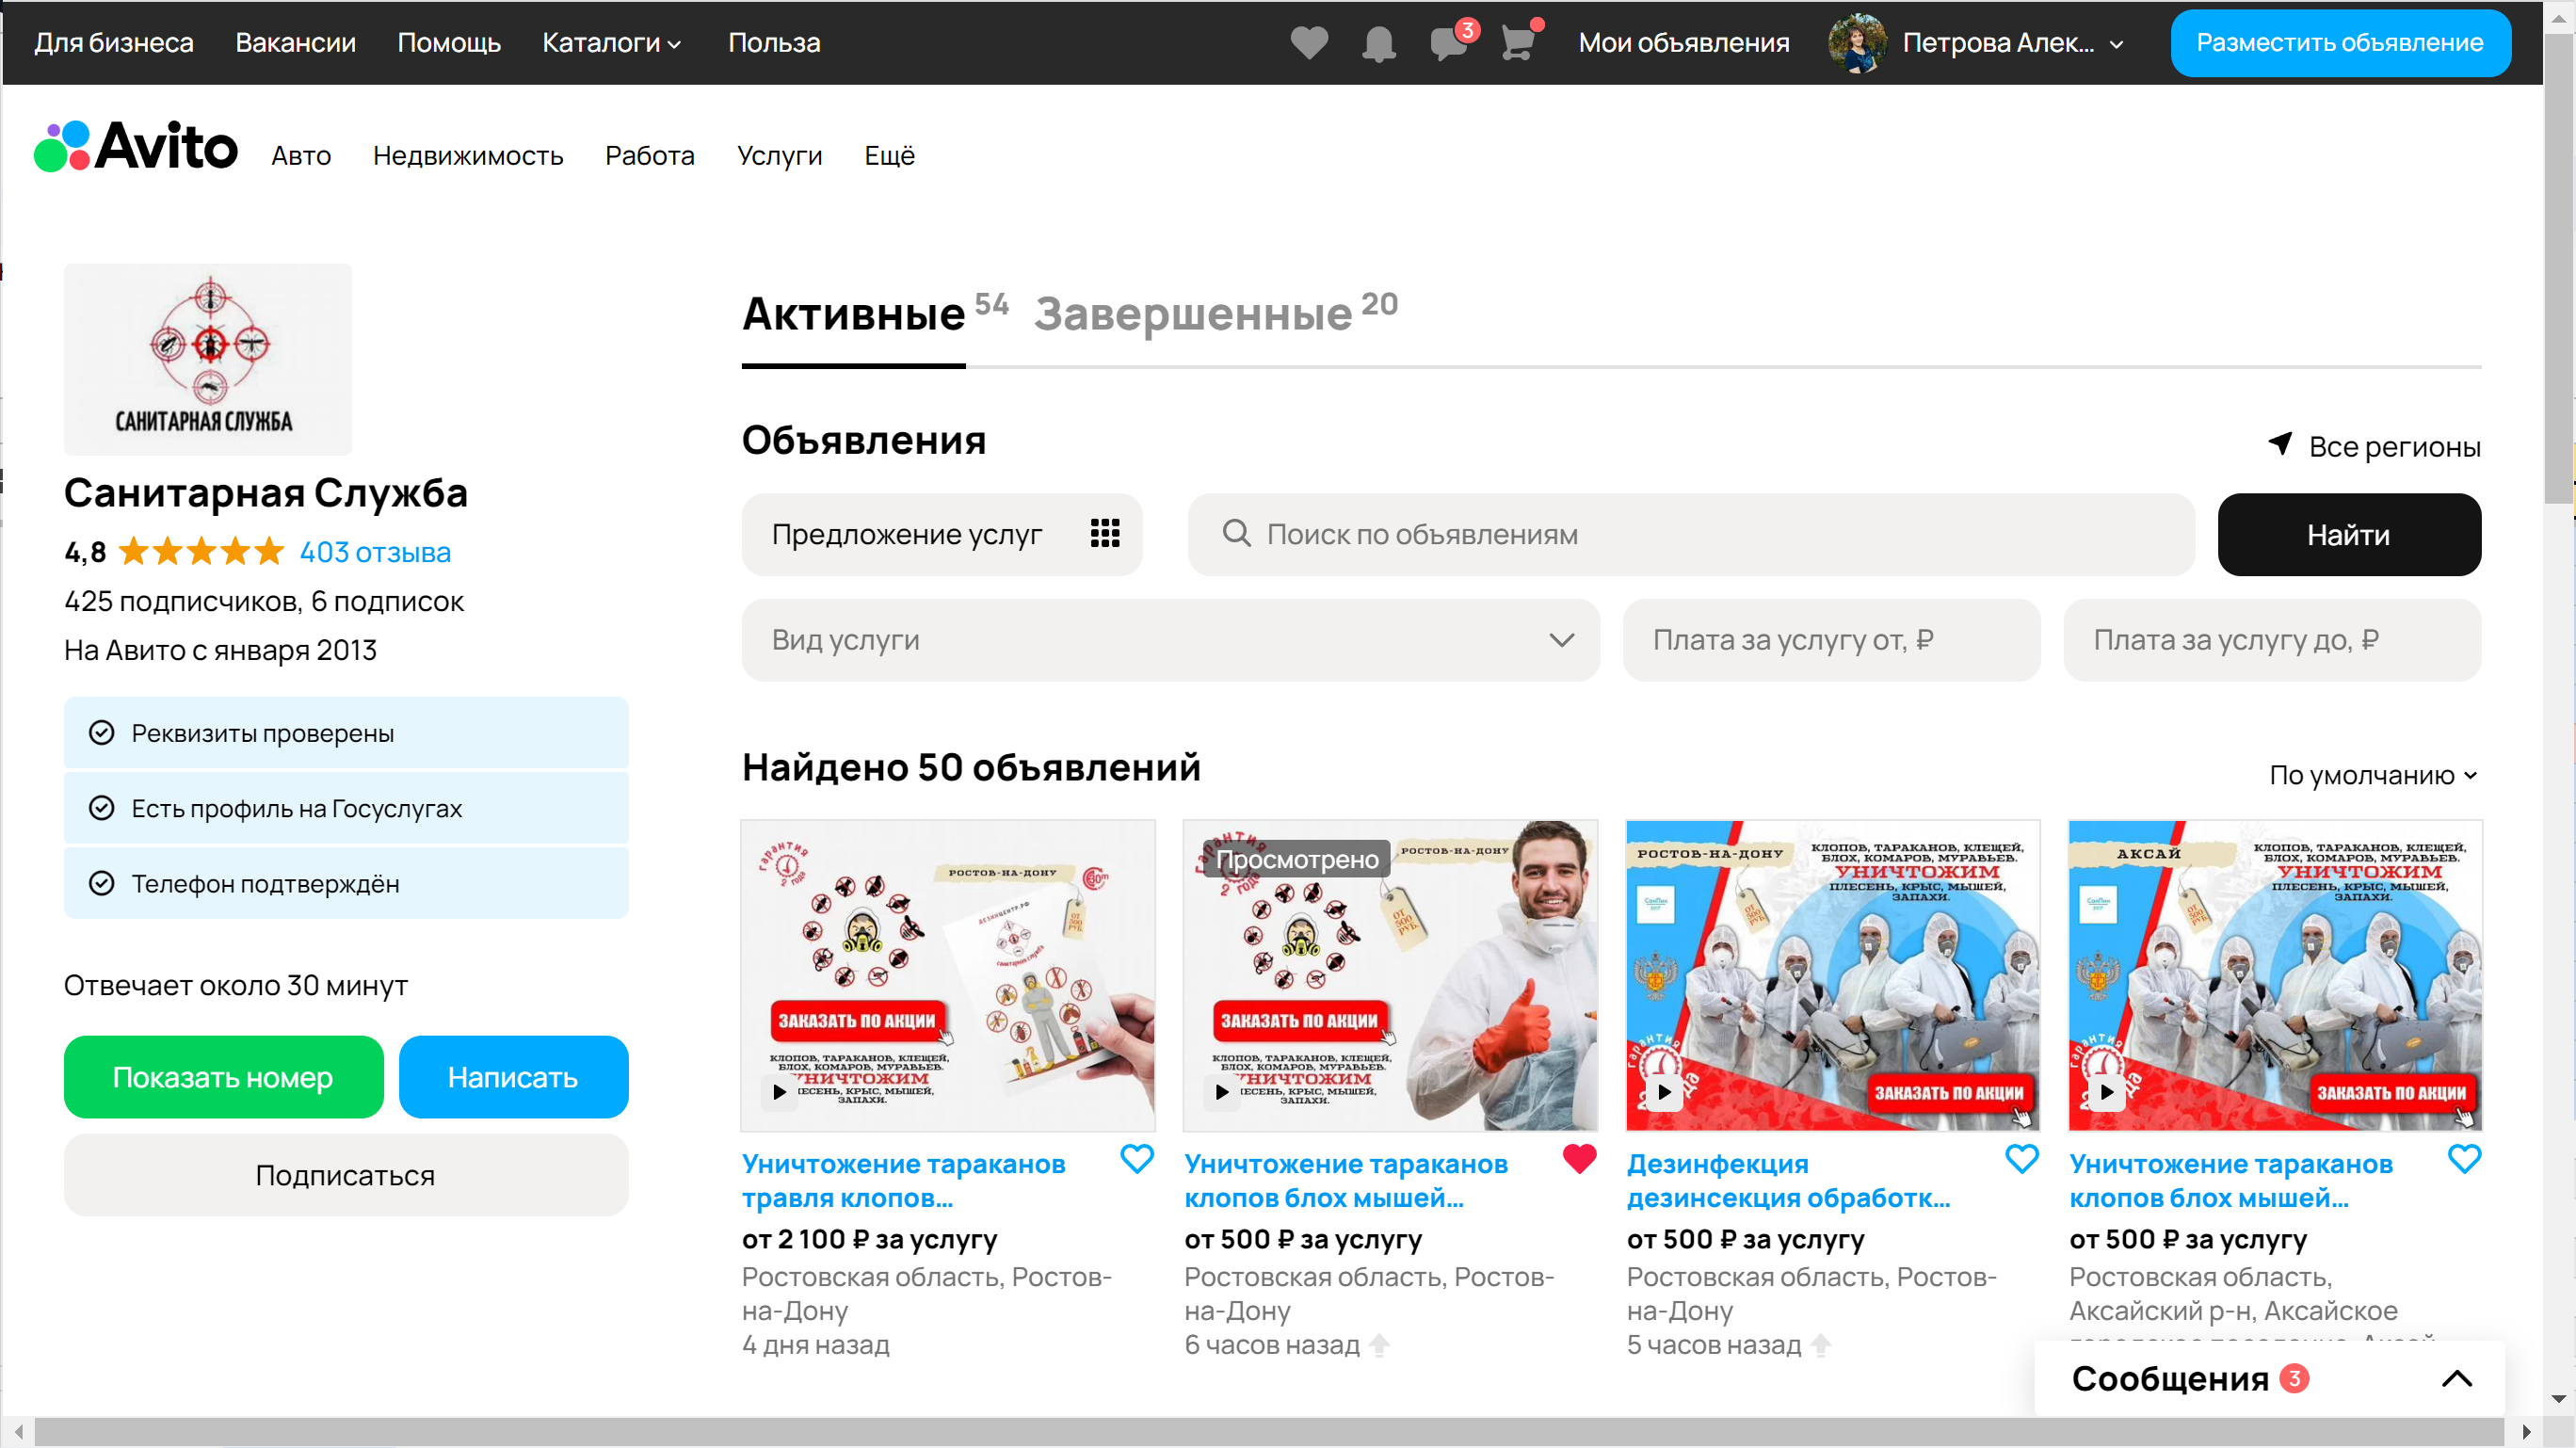
Task: Favorite the Дезинфекция дезинсекция listing
Action: tap(2021, 1159)
